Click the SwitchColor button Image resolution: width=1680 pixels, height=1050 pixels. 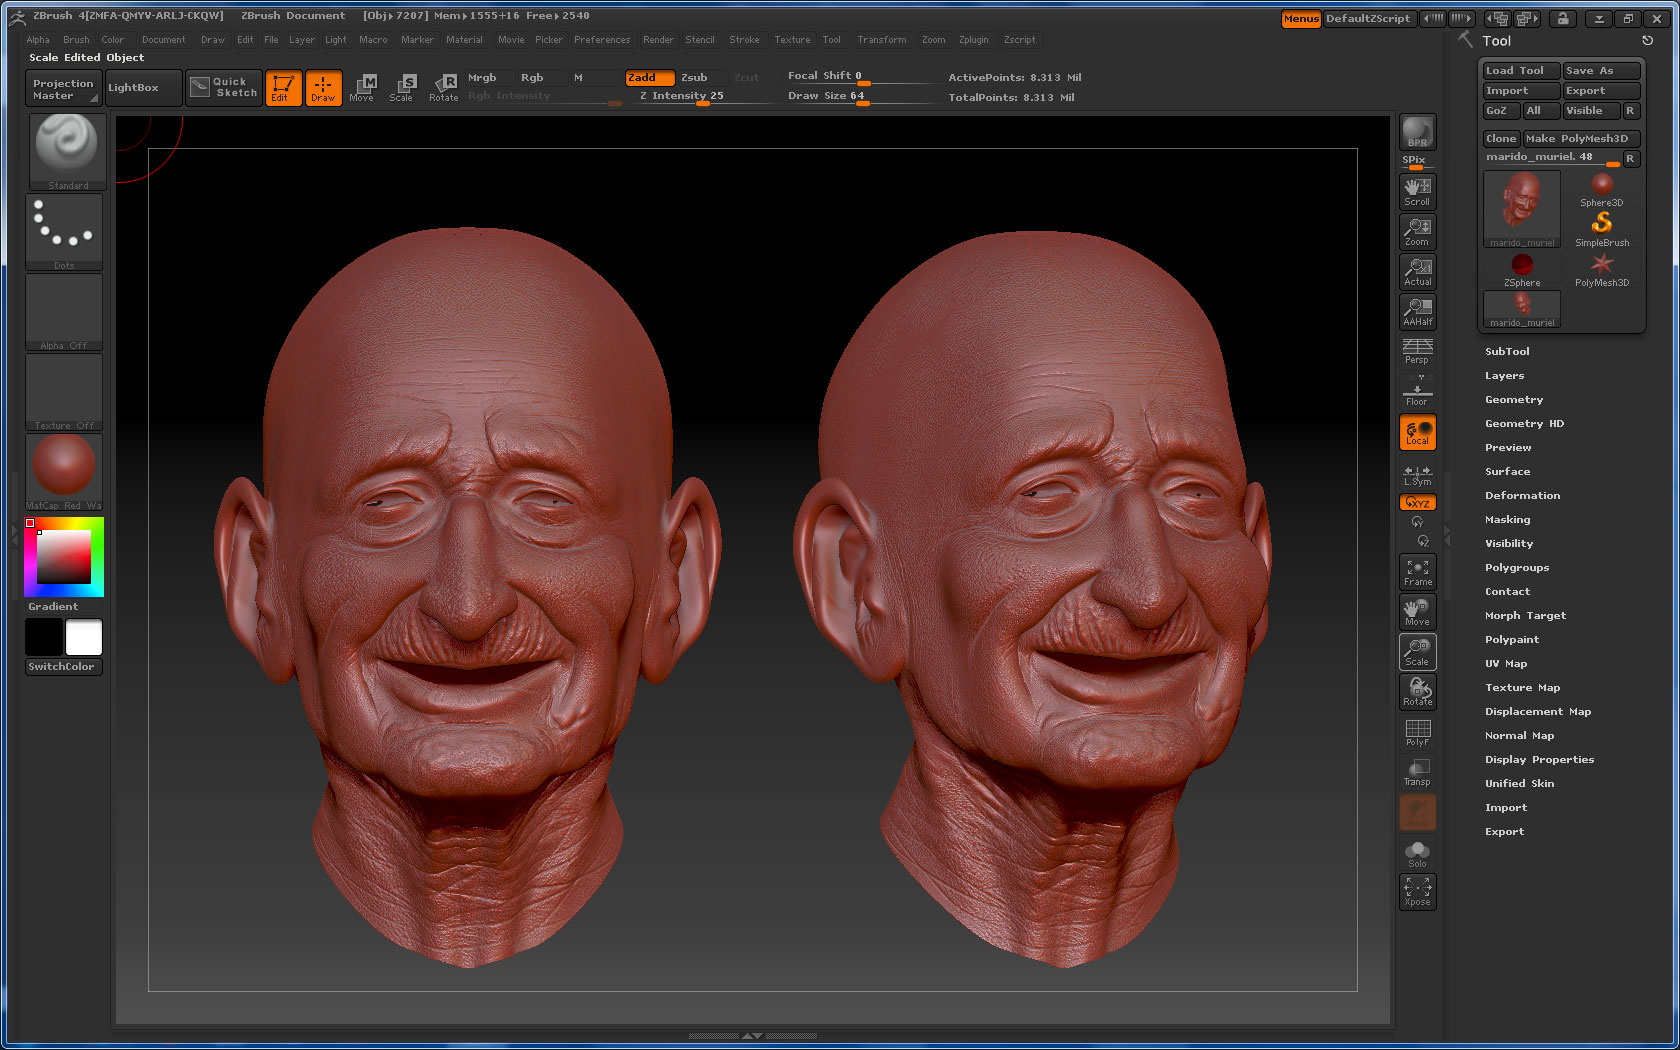click(63, 667)
